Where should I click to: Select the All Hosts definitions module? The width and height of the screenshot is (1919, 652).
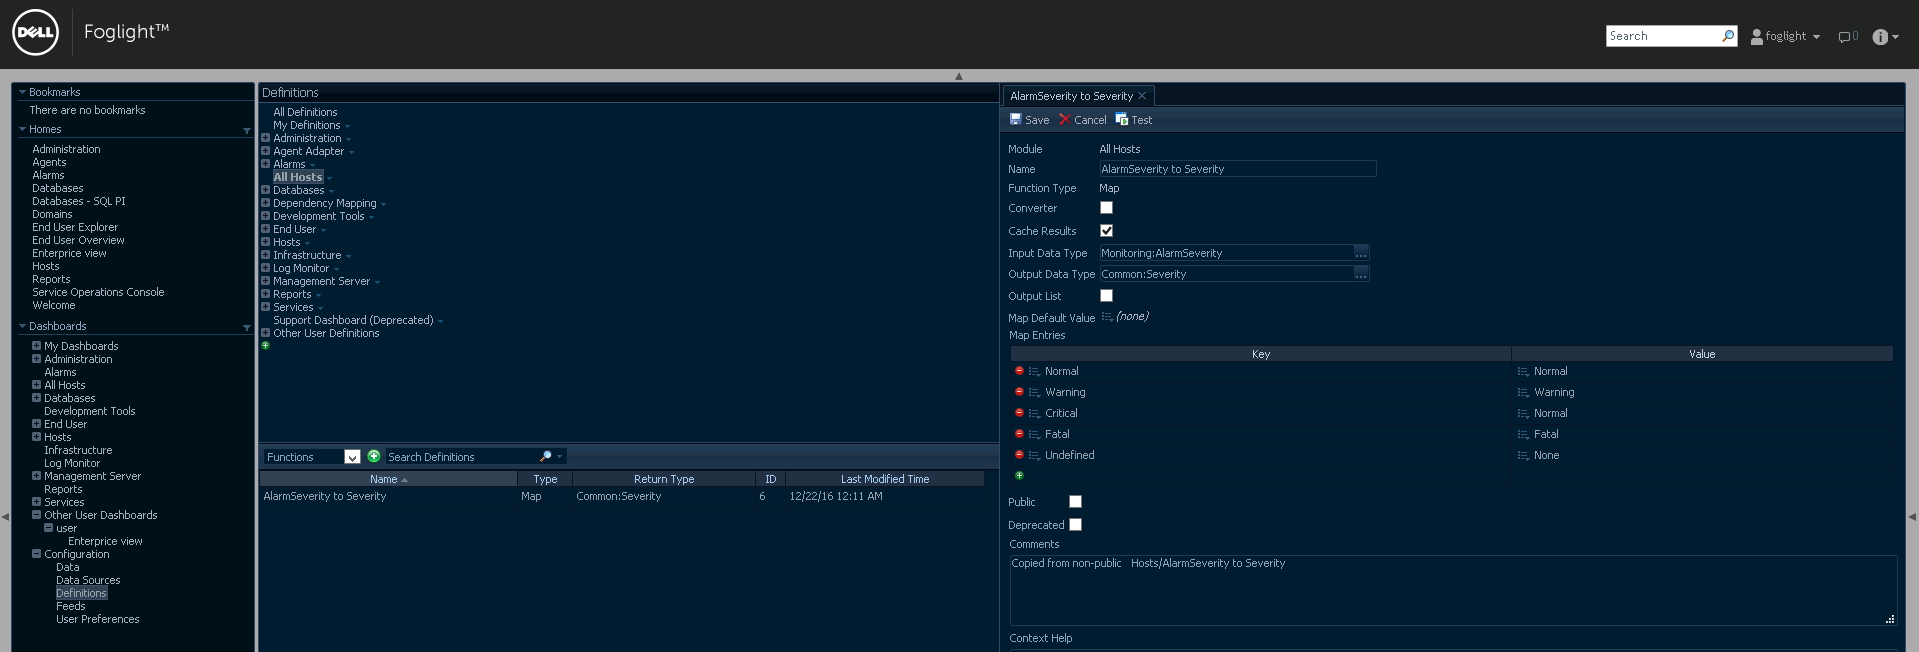click(297, 177)
